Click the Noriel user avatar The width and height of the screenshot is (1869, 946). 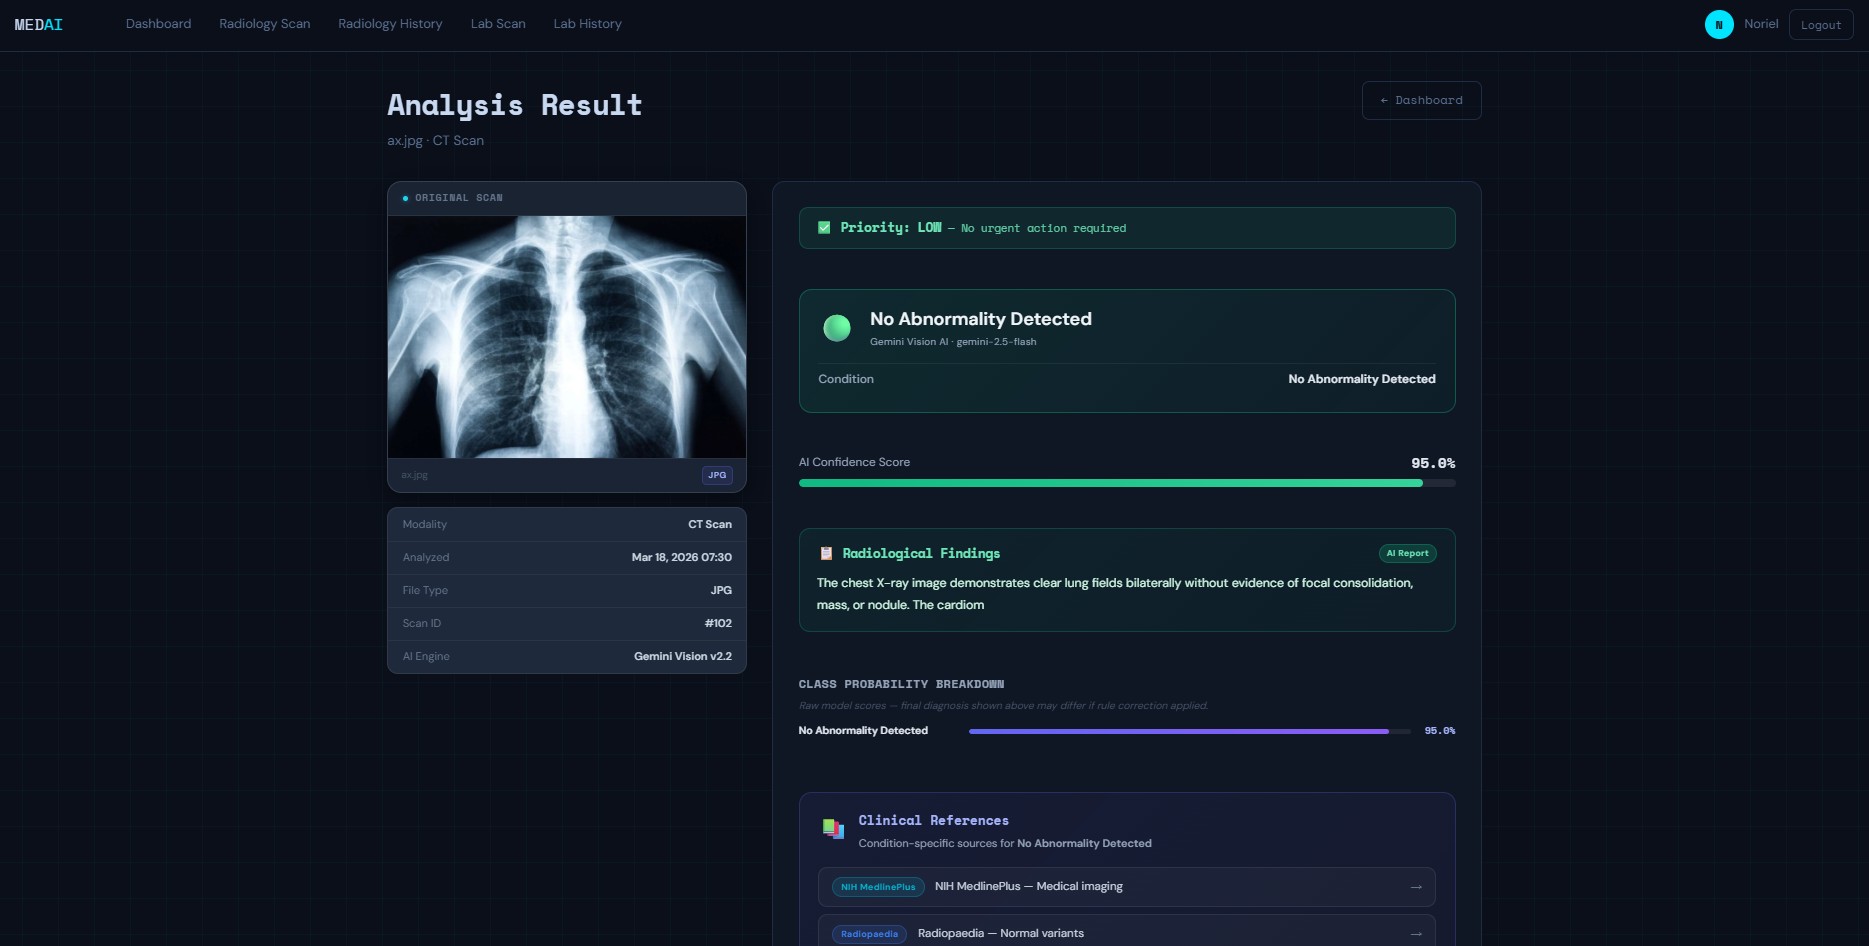(x=1719, y=25)
